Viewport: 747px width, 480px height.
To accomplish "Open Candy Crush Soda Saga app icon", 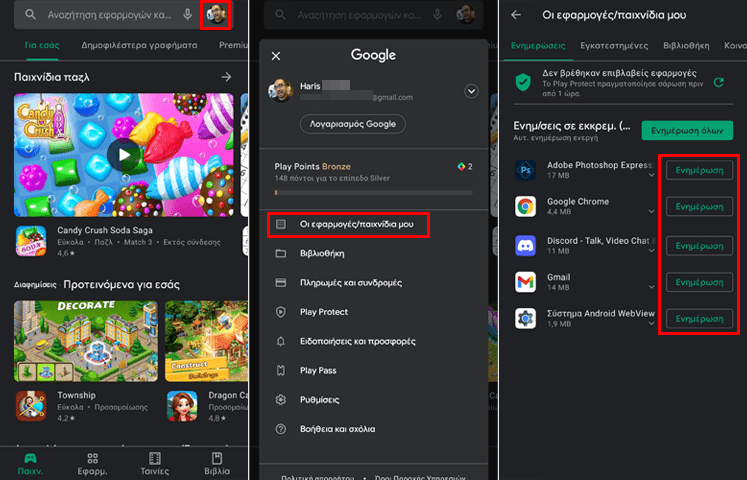I will 31,241.
